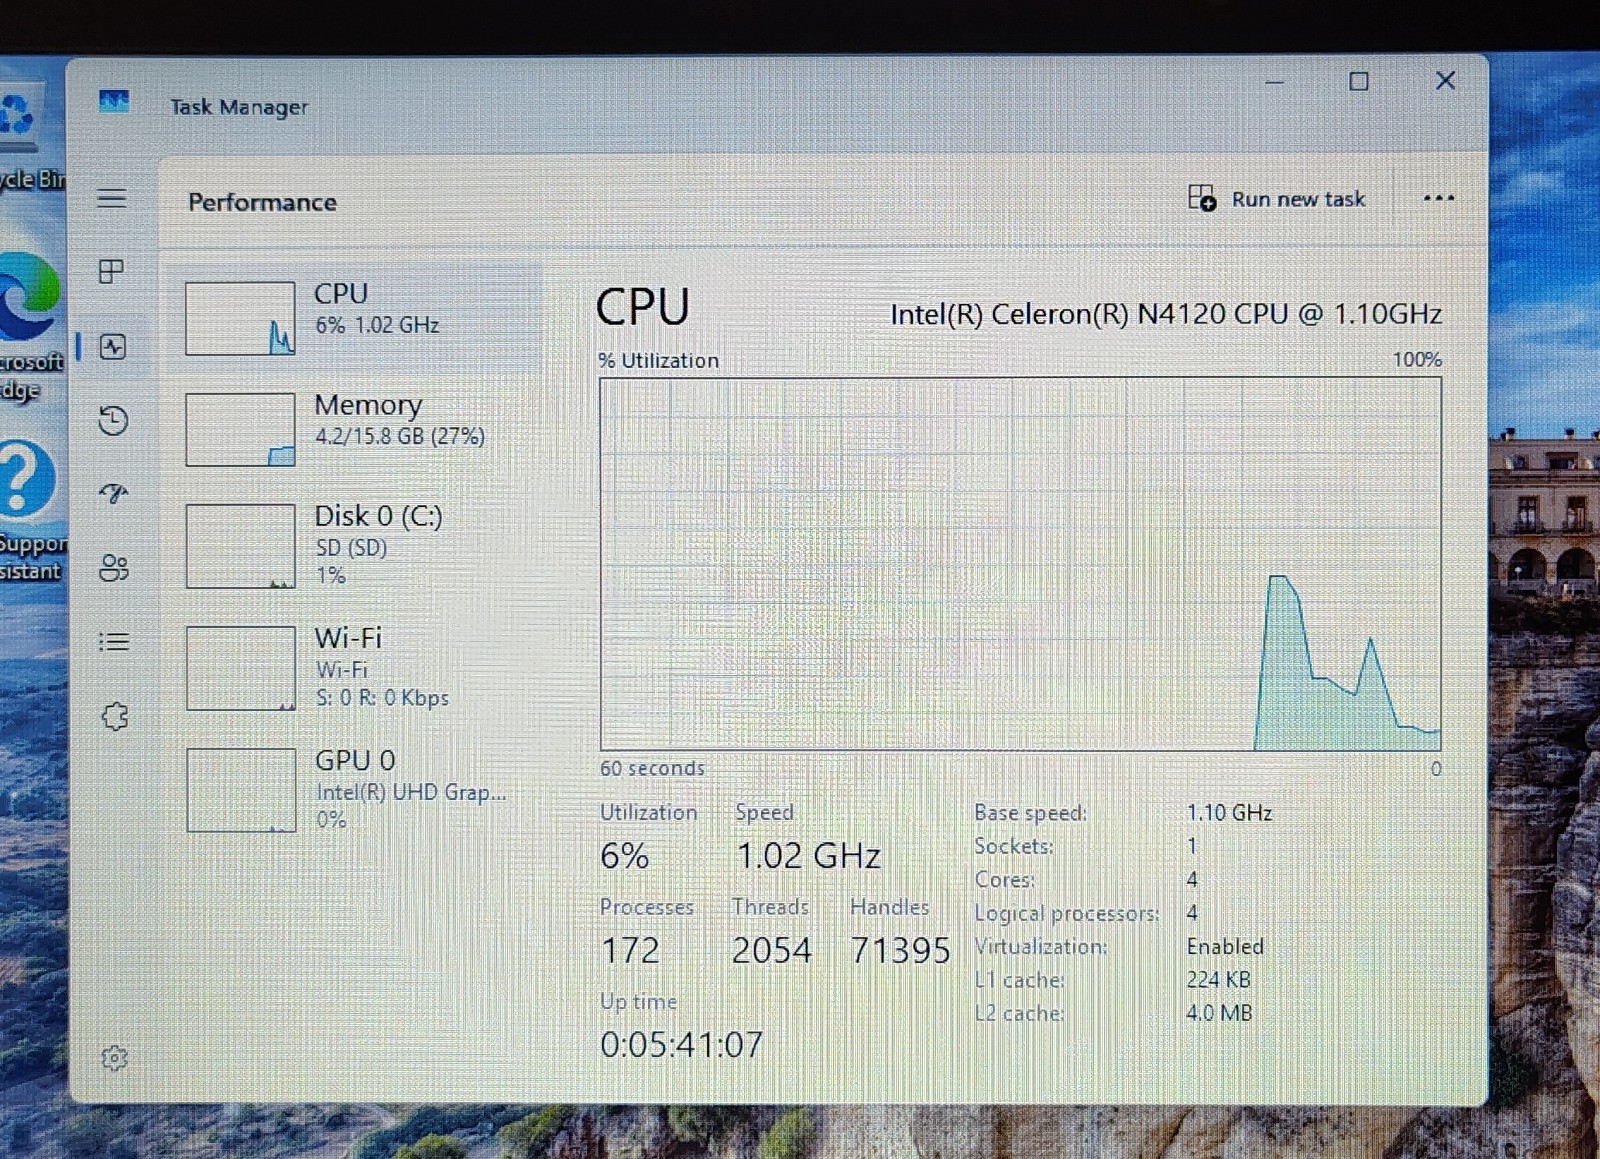Image resolution: width=1600 pixels, height=1159 pixels.
Task: Open the Microsoft Edge desktop icon
Action: click(x=30, y=325)
